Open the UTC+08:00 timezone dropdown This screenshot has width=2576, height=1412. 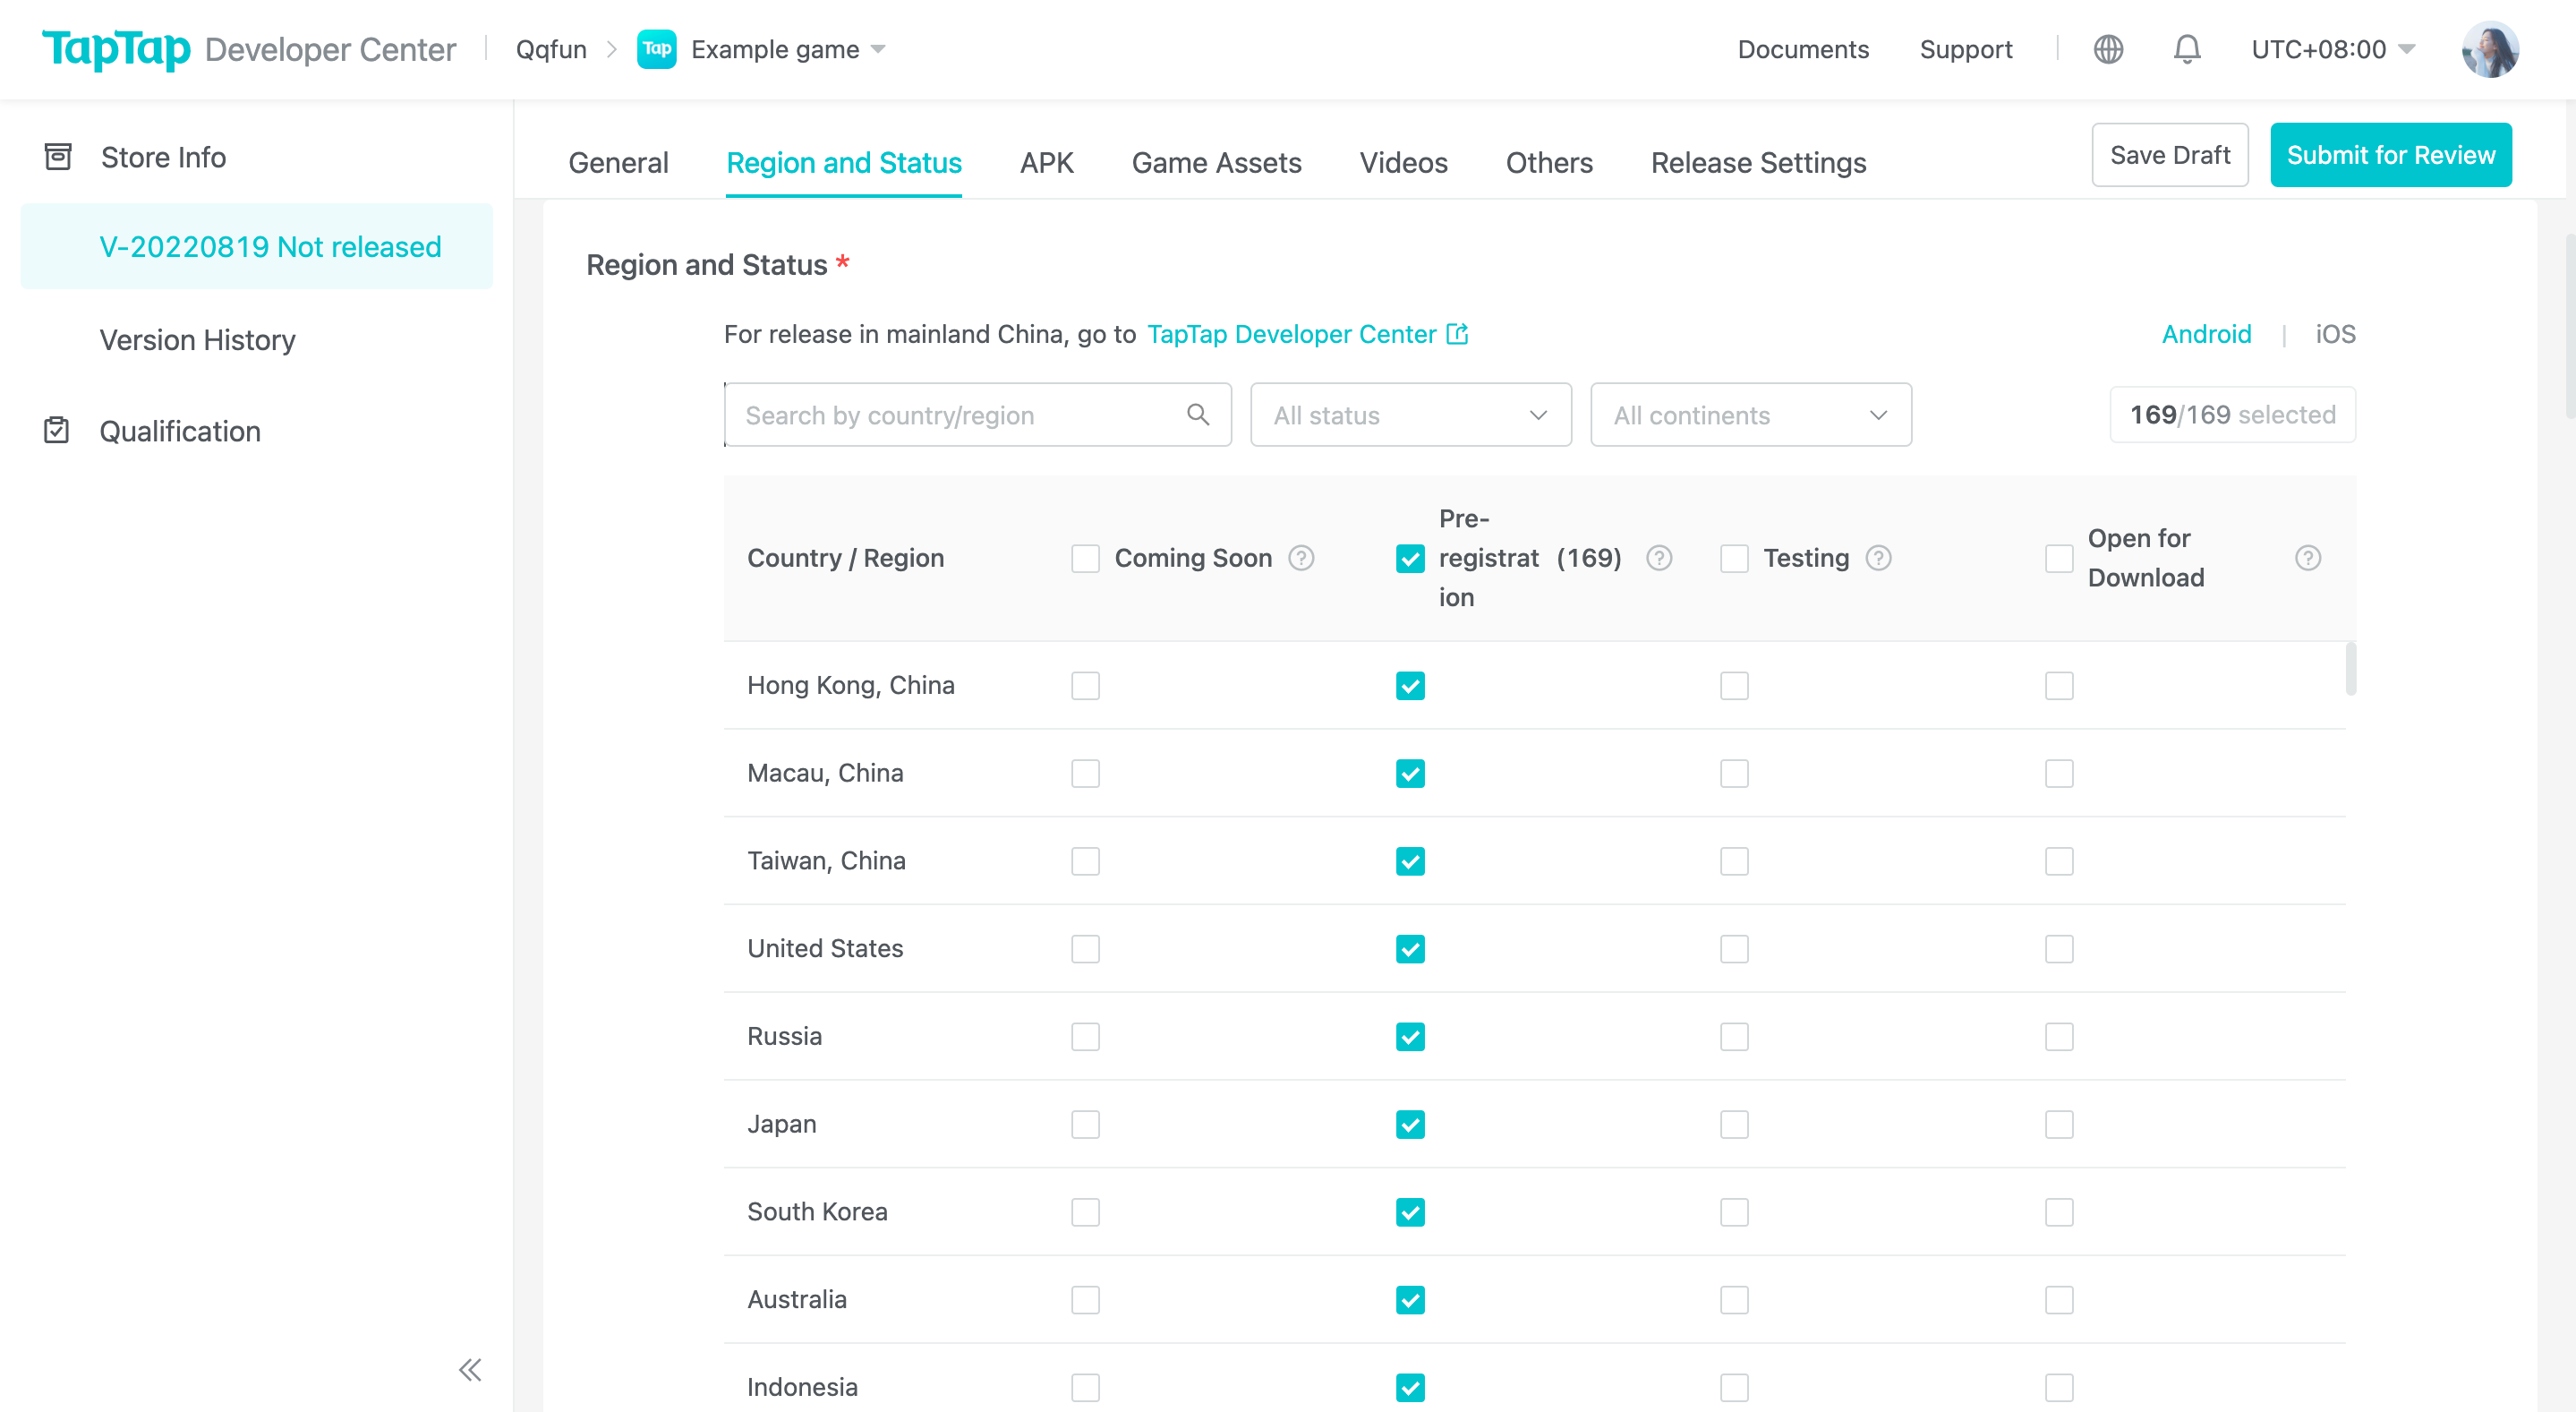(x=2332, y=49)
